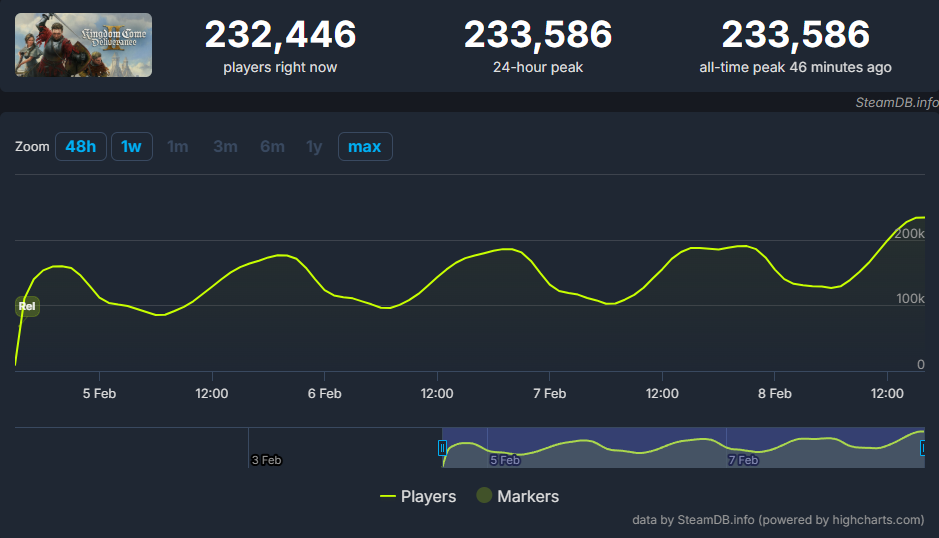Click the Kingdom Come Deliverance game thumbnail

click(x=83, y=45)
